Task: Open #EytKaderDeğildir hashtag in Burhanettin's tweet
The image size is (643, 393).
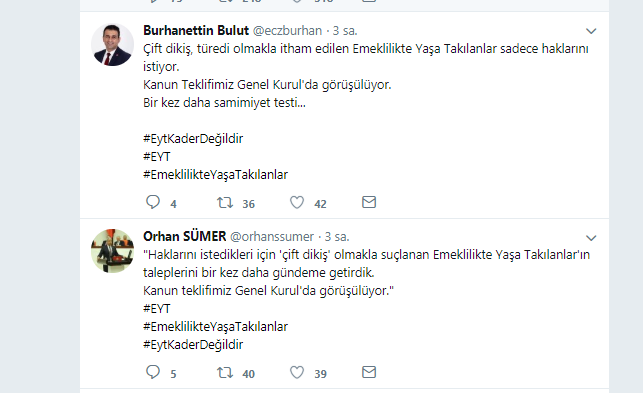Action: 193,139
